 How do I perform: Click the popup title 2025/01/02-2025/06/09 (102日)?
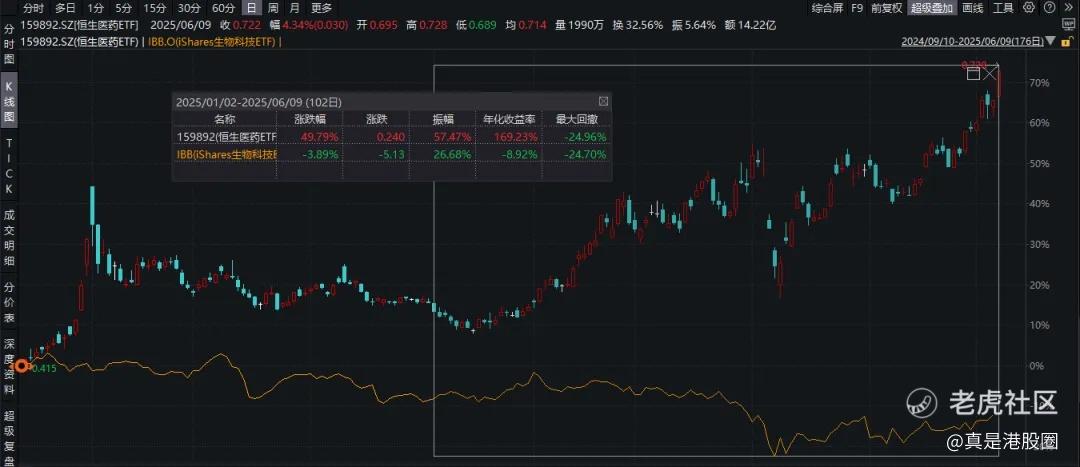[258, 102]
